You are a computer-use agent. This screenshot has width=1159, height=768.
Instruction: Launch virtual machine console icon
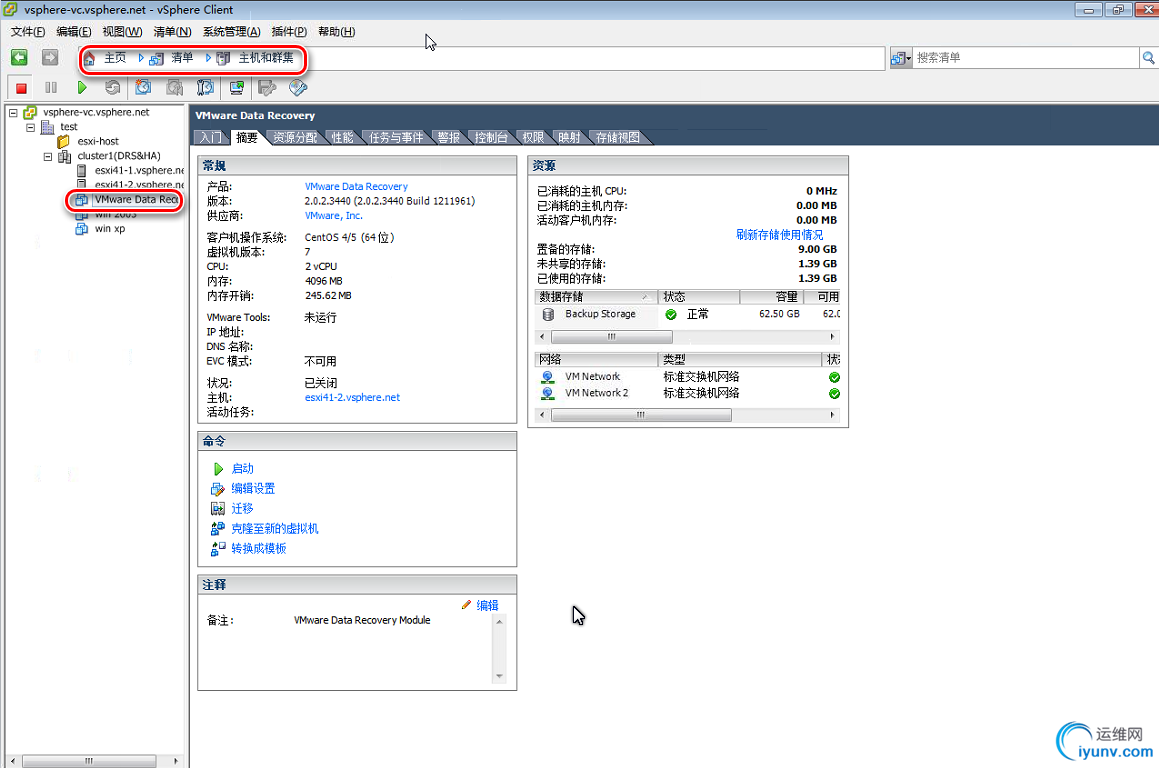(x=237, y=88)
